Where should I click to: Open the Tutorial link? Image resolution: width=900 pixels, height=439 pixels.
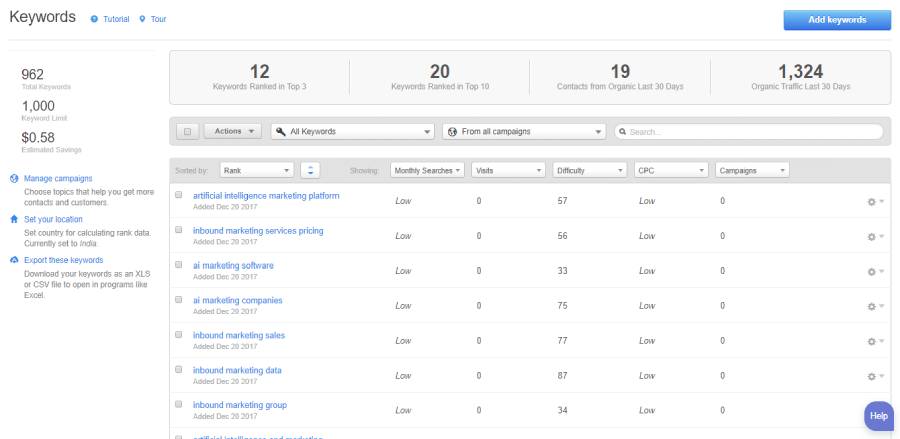point(117,19)
